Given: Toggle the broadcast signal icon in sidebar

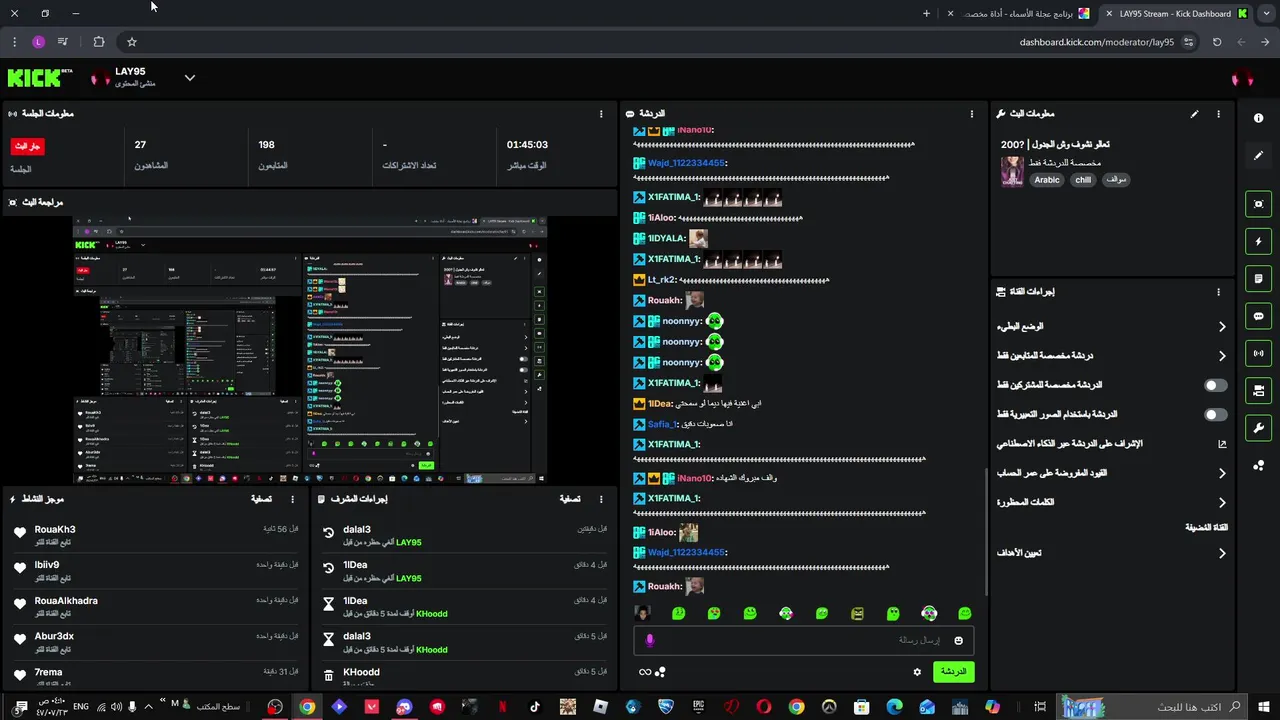Looking at the screenshot, I should 1258,353.
